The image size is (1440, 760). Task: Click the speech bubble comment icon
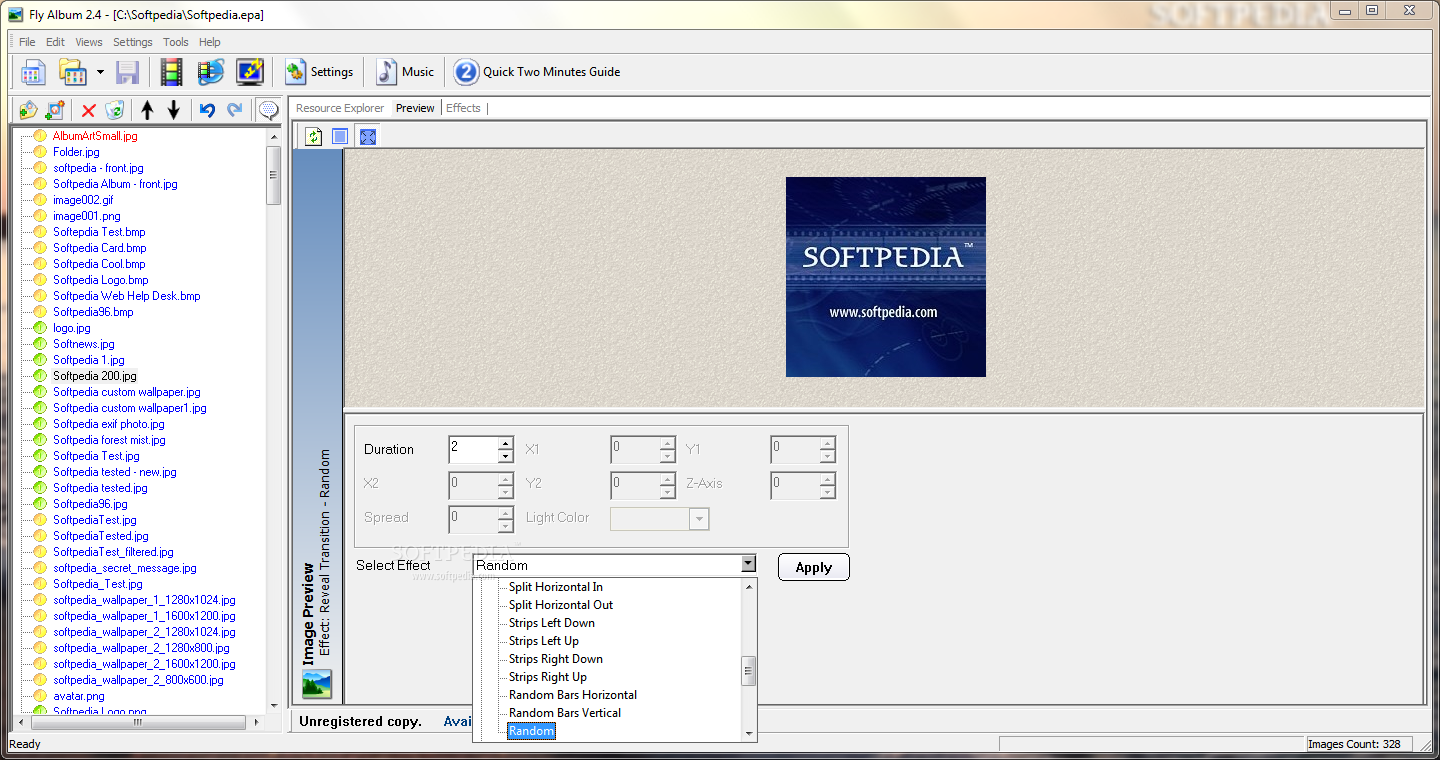pos(268,110)
